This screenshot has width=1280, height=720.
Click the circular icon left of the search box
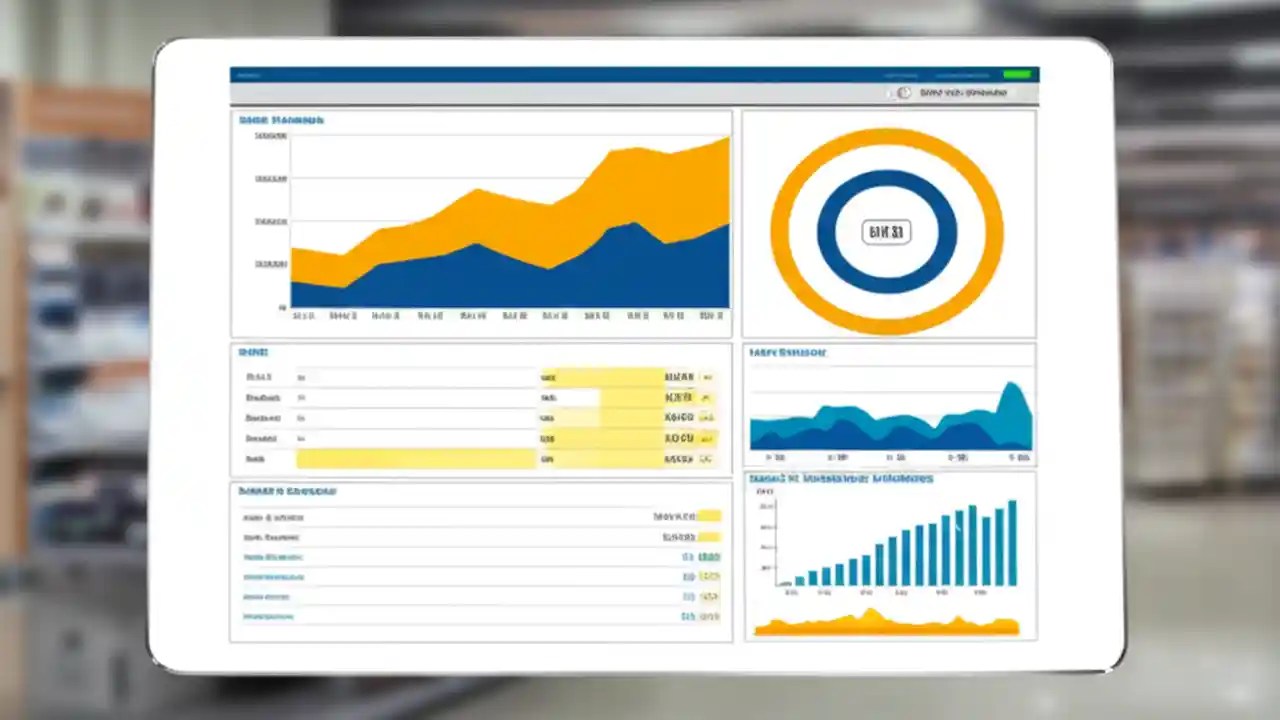coord(903,93)
